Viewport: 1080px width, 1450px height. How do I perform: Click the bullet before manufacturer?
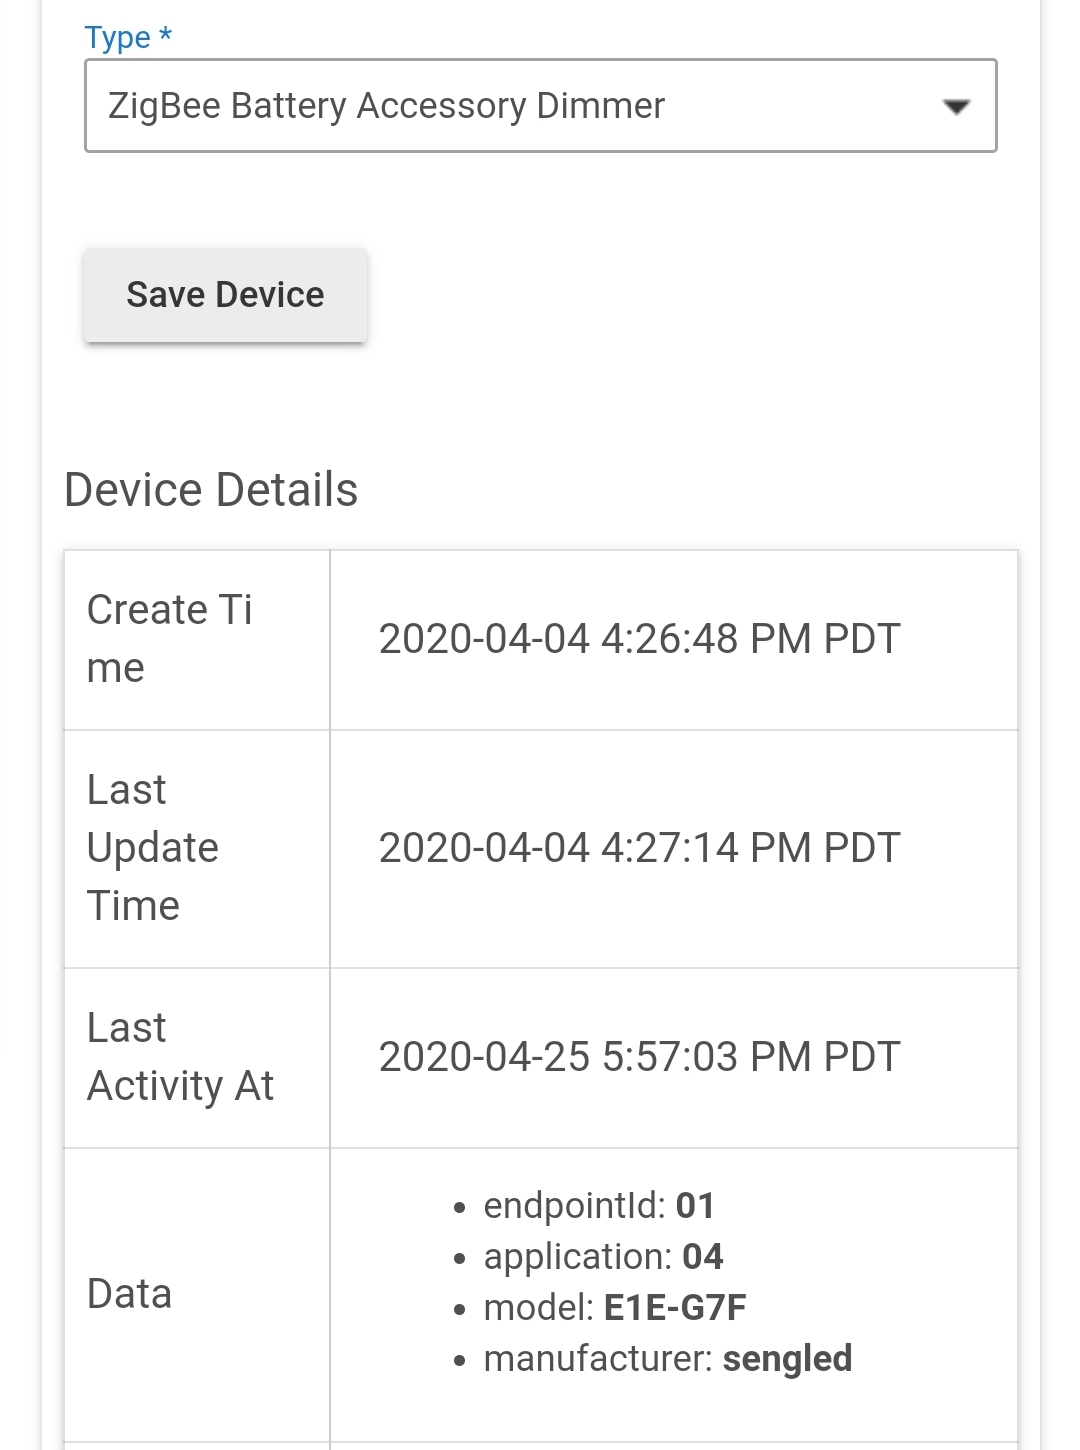[x=459, y=1361]
